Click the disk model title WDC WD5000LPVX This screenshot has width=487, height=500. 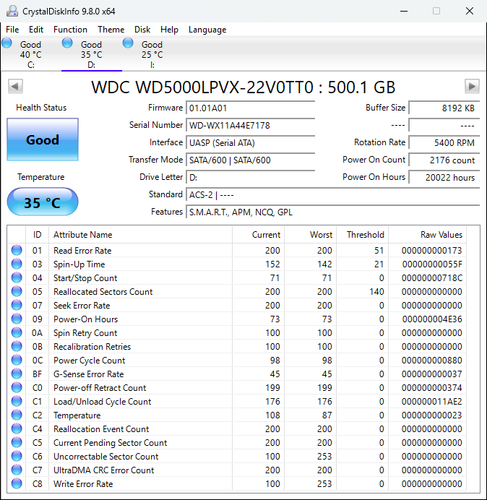tap(243, 87)
